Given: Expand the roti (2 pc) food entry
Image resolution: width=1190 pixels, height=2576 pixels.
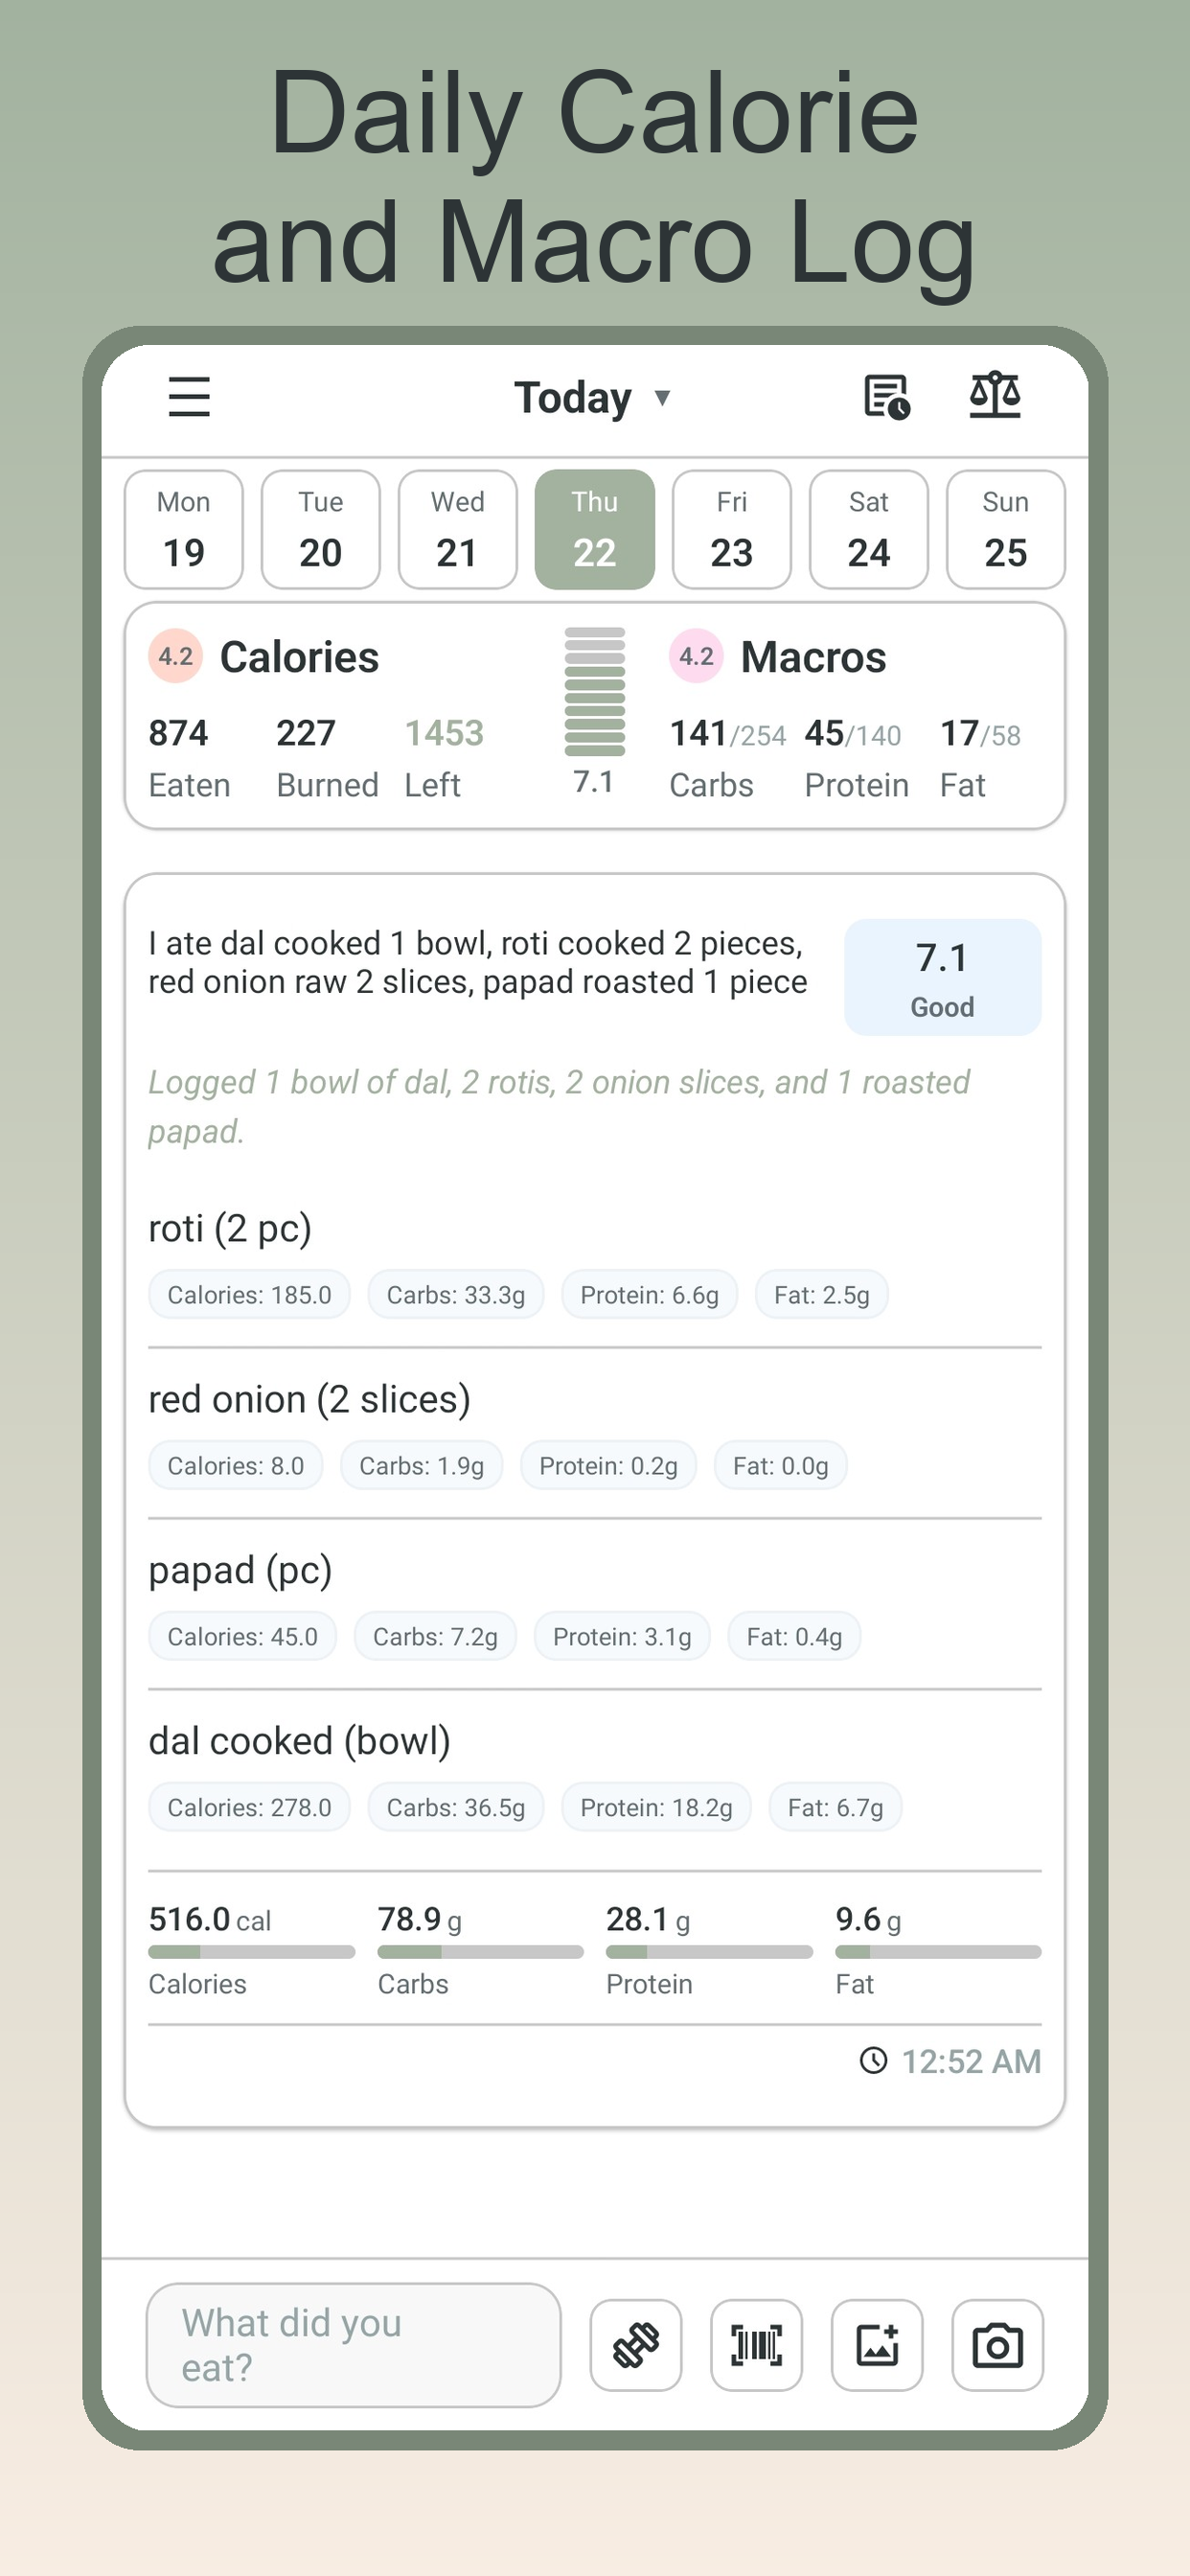Looking at the screenshot, I should 229,1229.
